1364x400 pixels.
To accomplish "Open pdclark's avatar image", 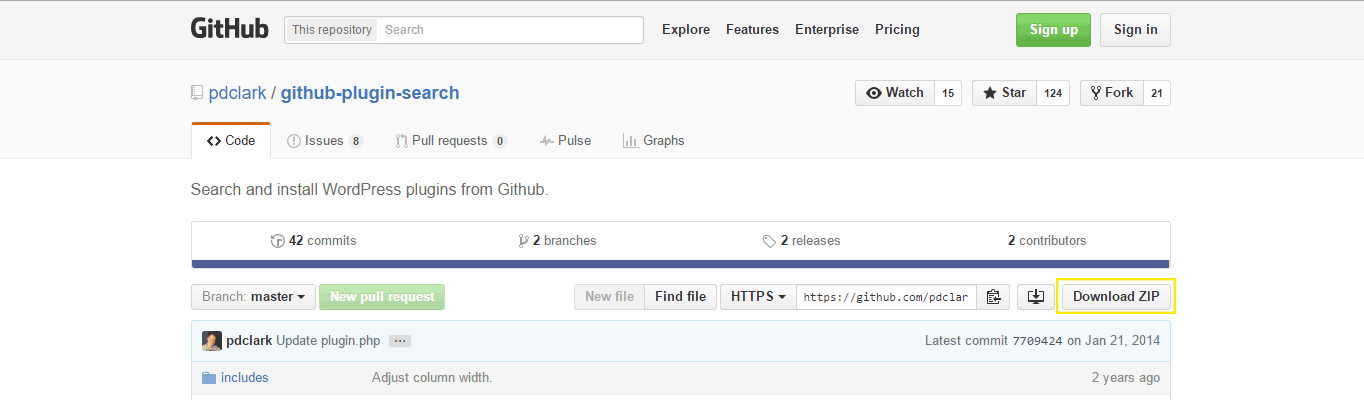I will 212,341.
